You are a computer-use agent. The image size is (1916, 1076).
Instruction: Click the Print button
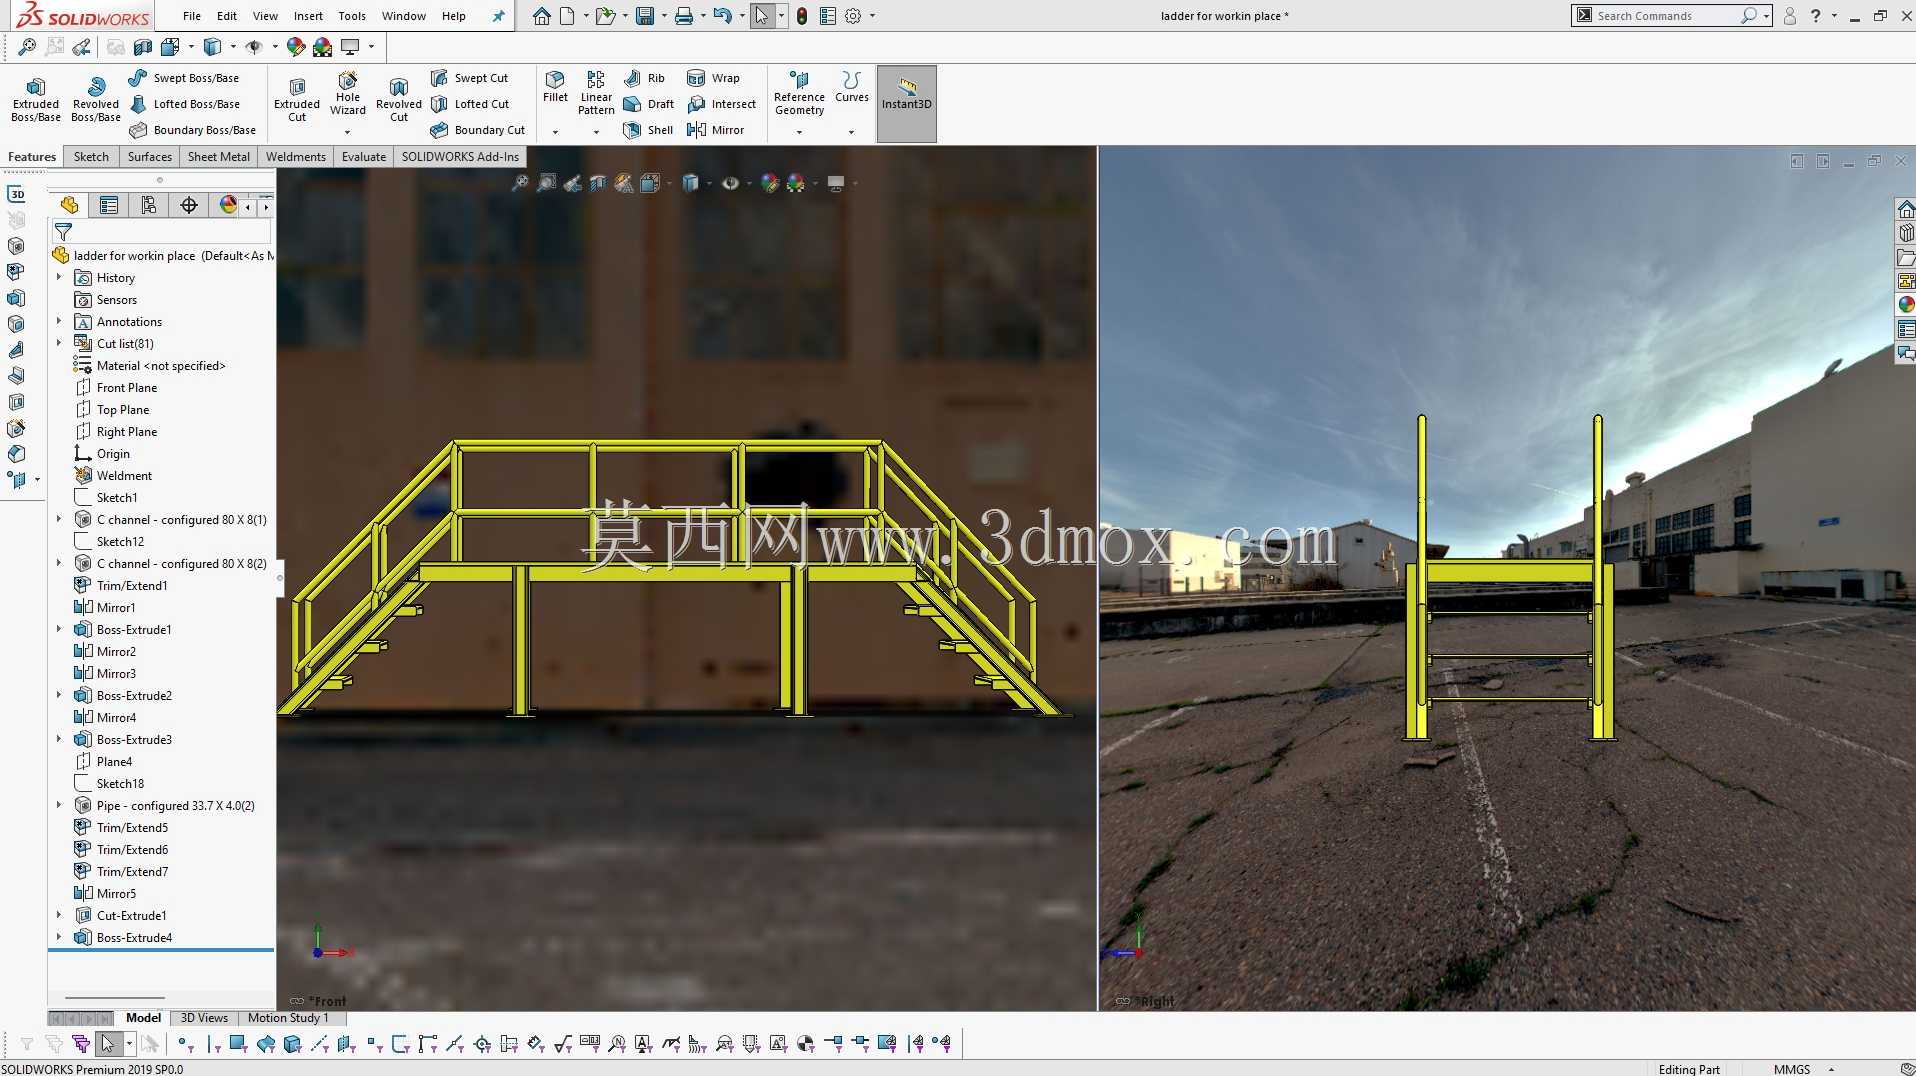click(x=684, y=16)
